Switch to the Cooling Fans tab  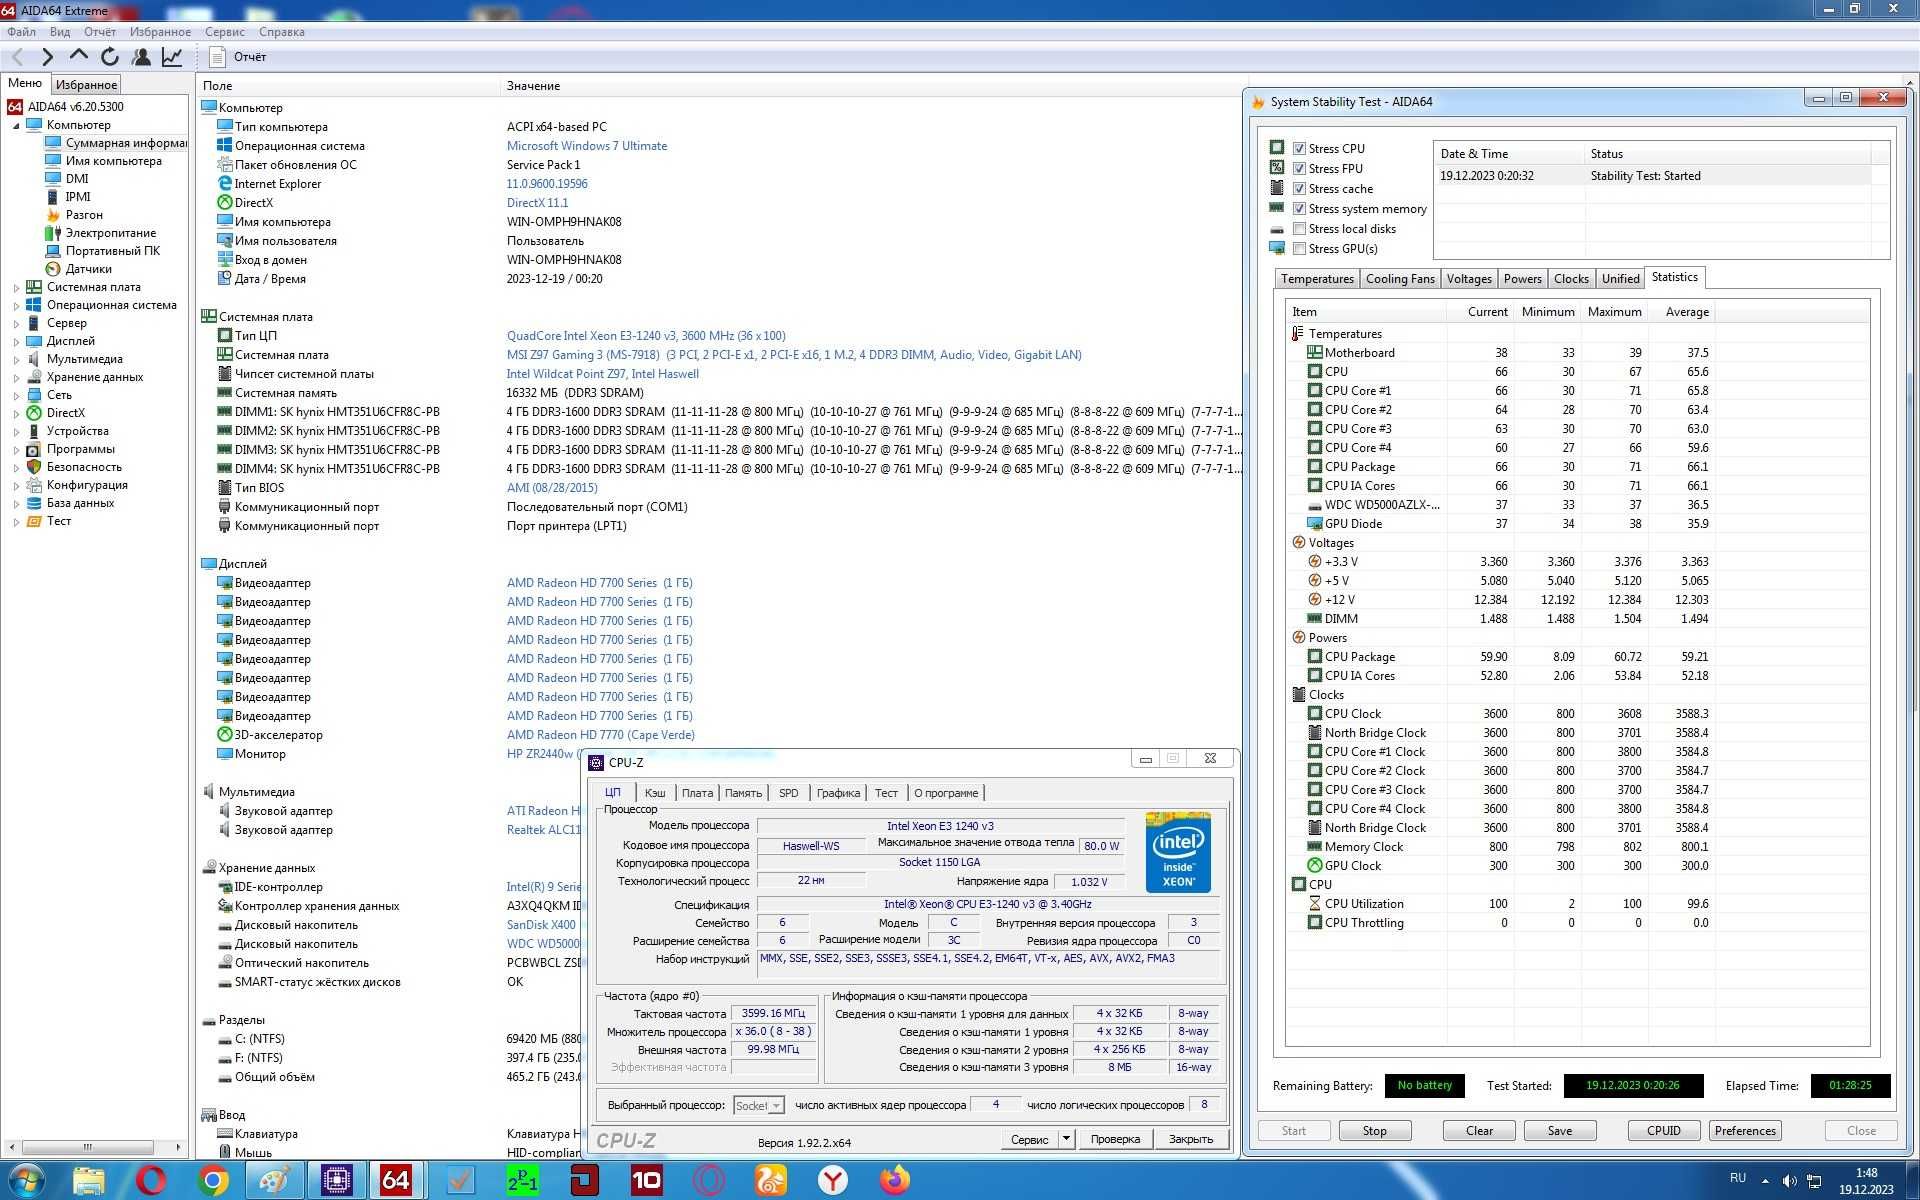click(x=1399, y=279)
